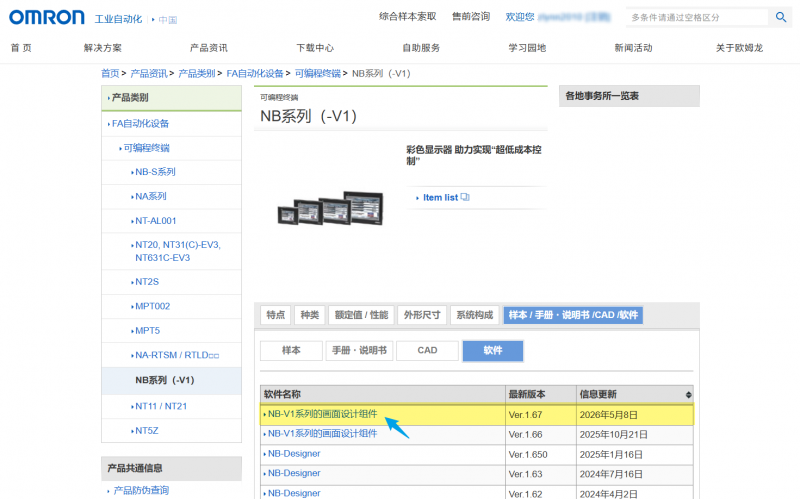Open MPT002 in sidebar
This screenshot has width=800, height=499.
tap(153, 306)
